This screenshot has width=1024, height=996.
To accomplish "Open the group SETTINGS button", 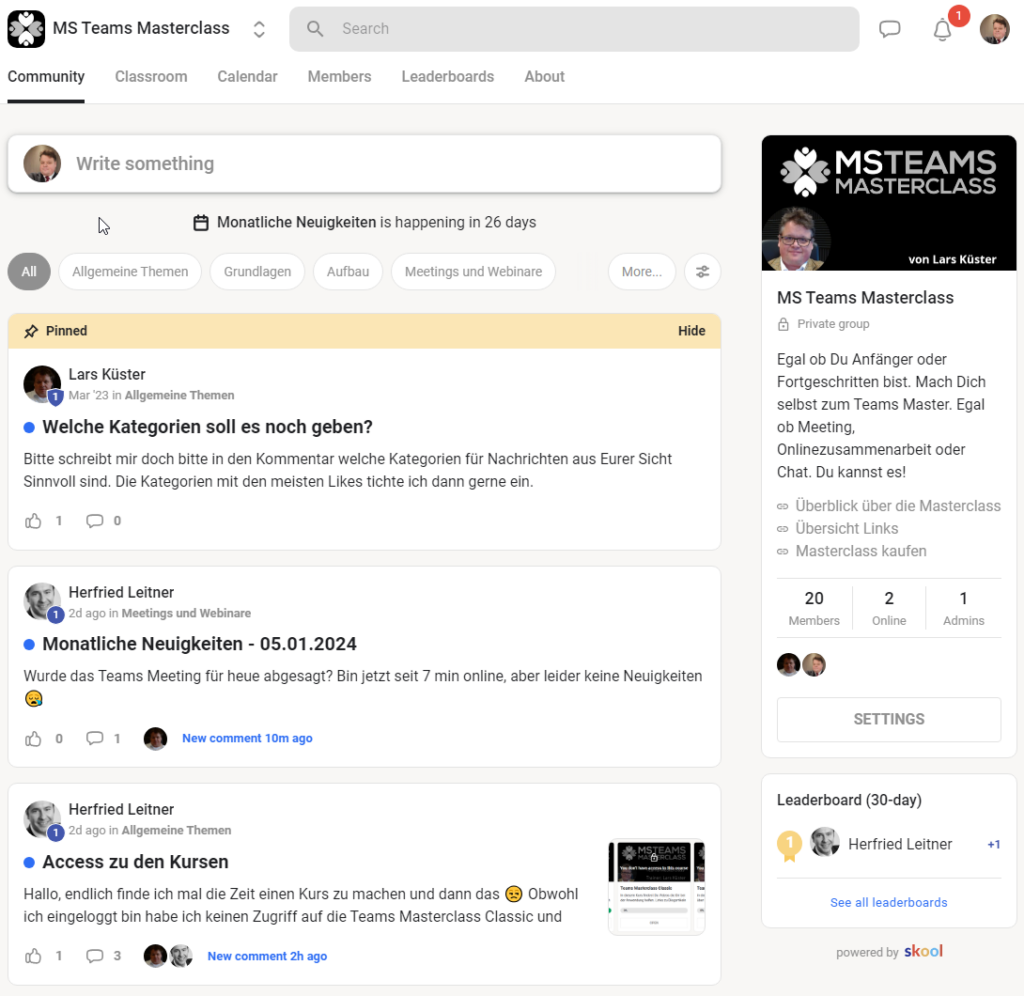I will tap(889, 719).
